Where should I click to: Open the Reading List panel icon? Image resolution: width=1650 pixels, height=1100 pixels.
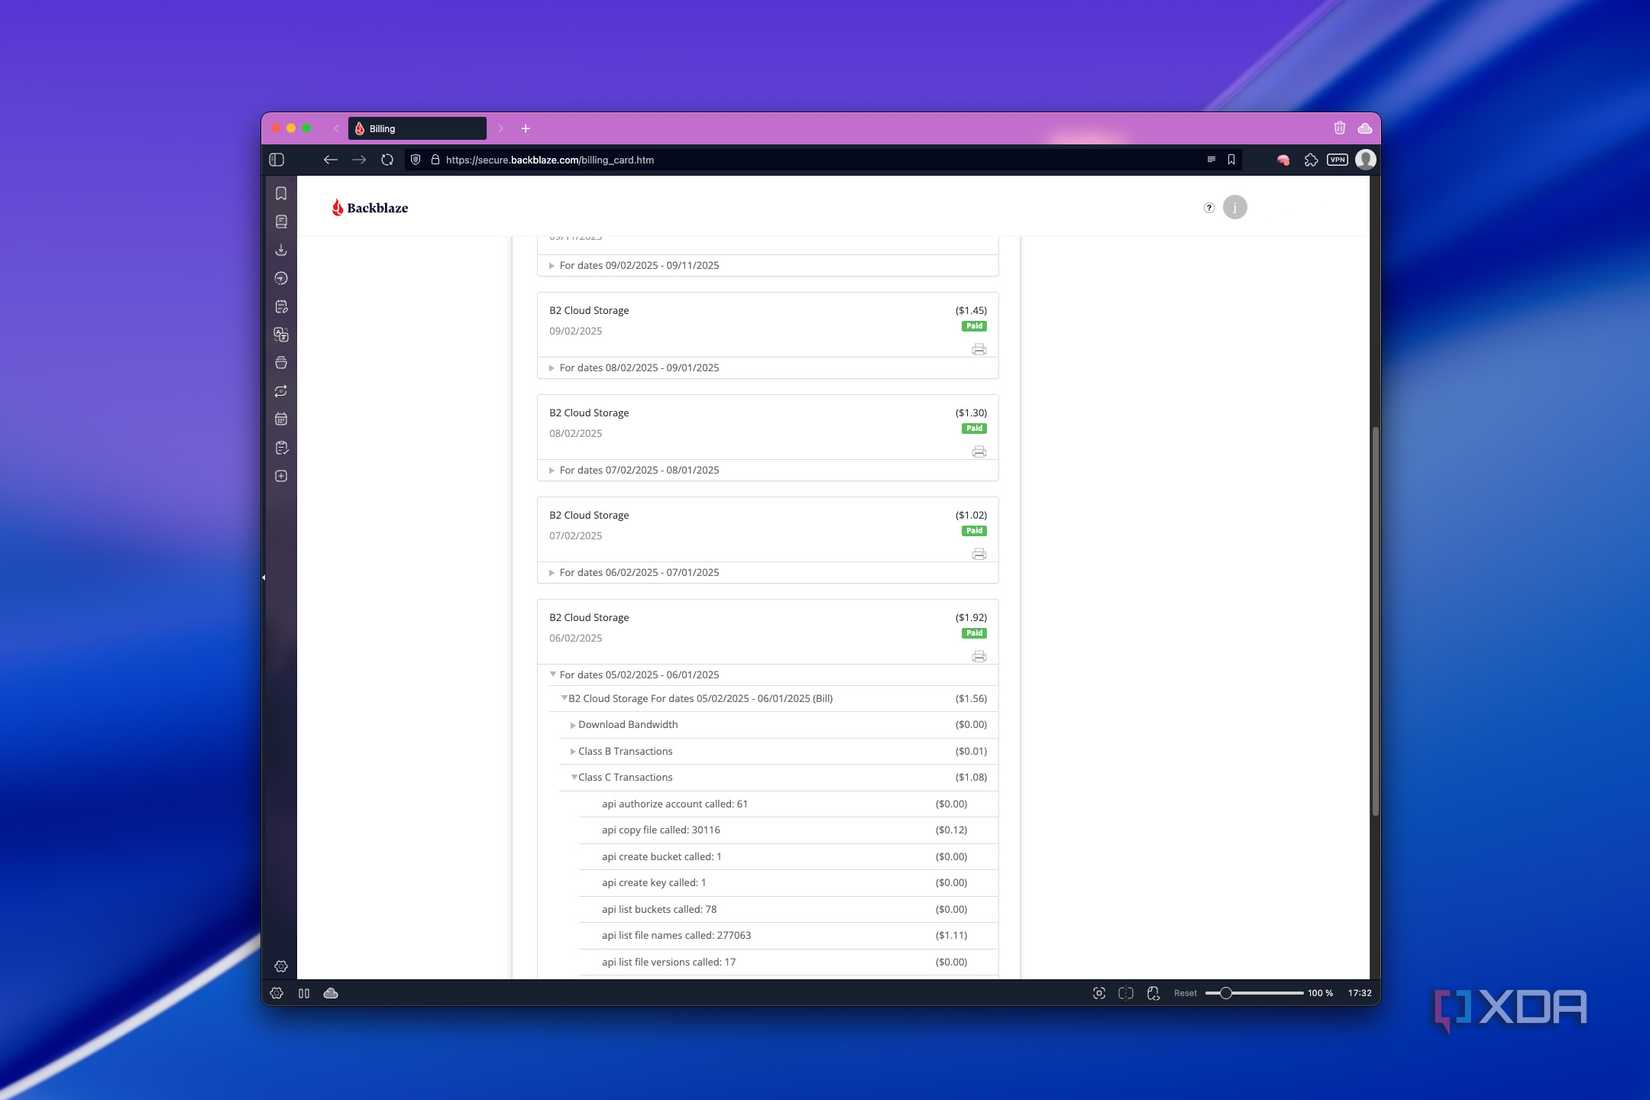(281, 222)
